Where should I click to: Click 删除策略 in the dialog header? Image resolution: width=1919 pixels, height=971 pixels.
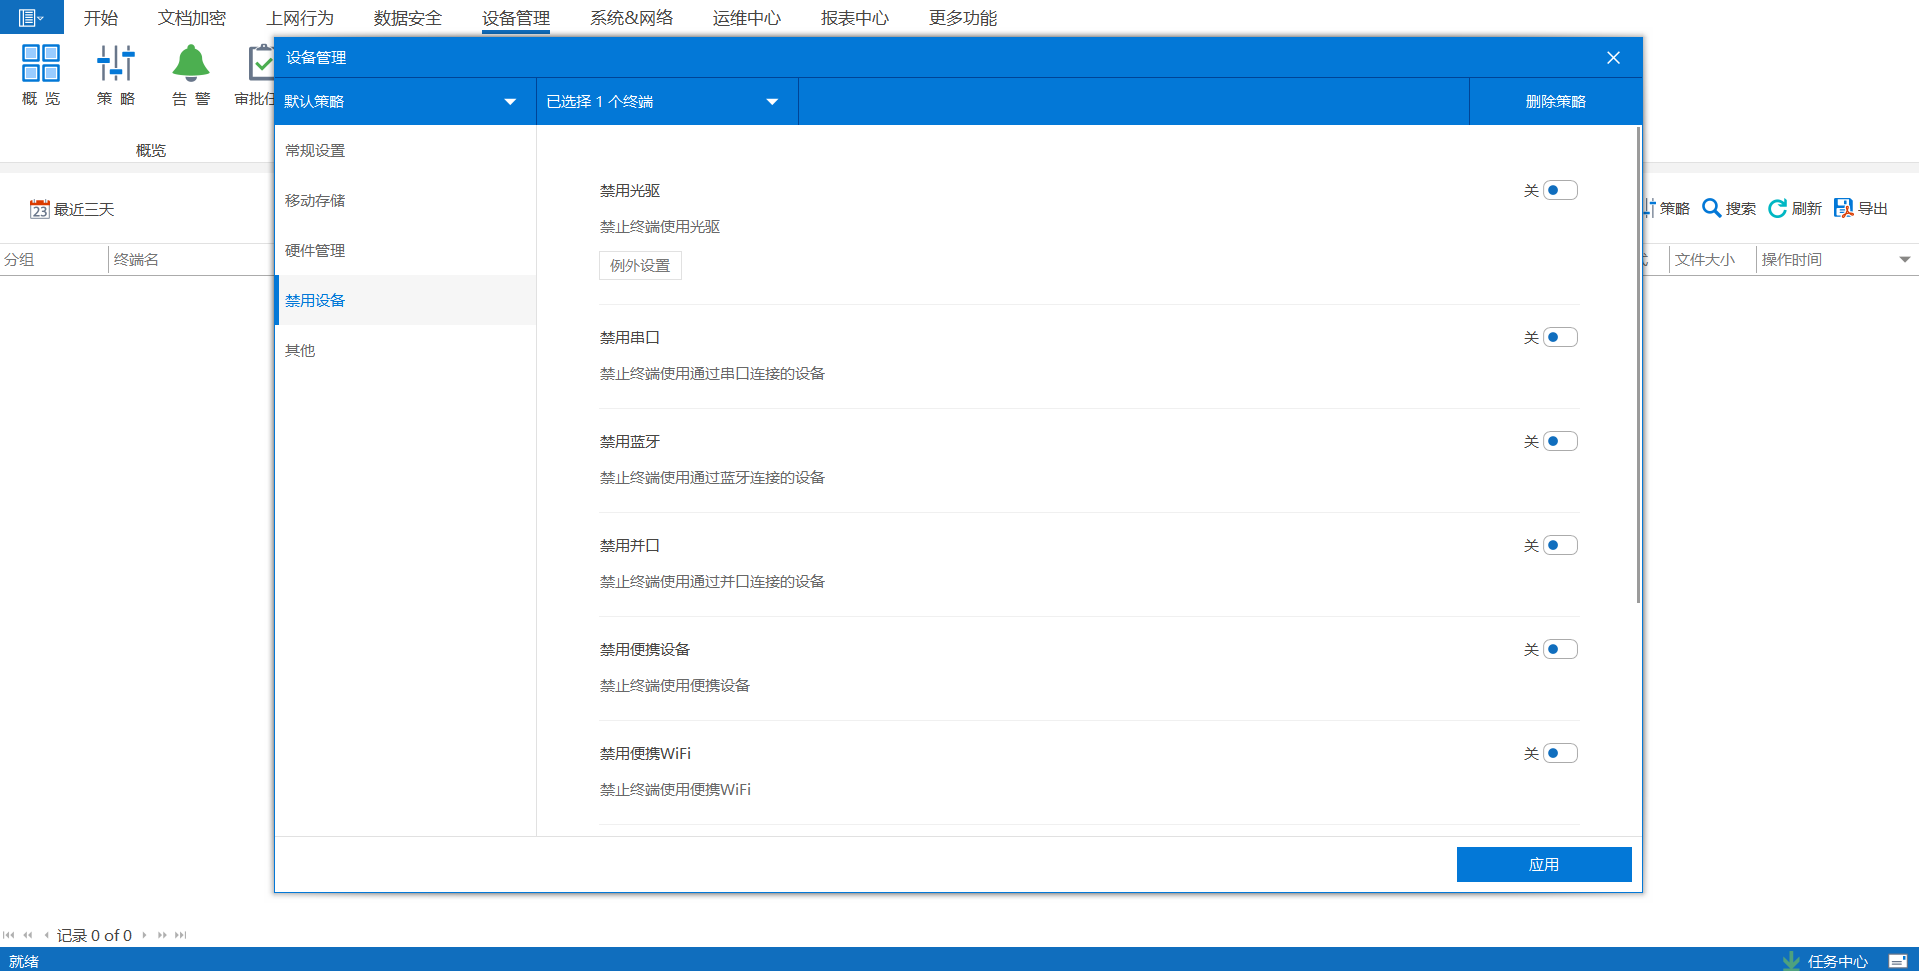click(x=1555, y=101)
